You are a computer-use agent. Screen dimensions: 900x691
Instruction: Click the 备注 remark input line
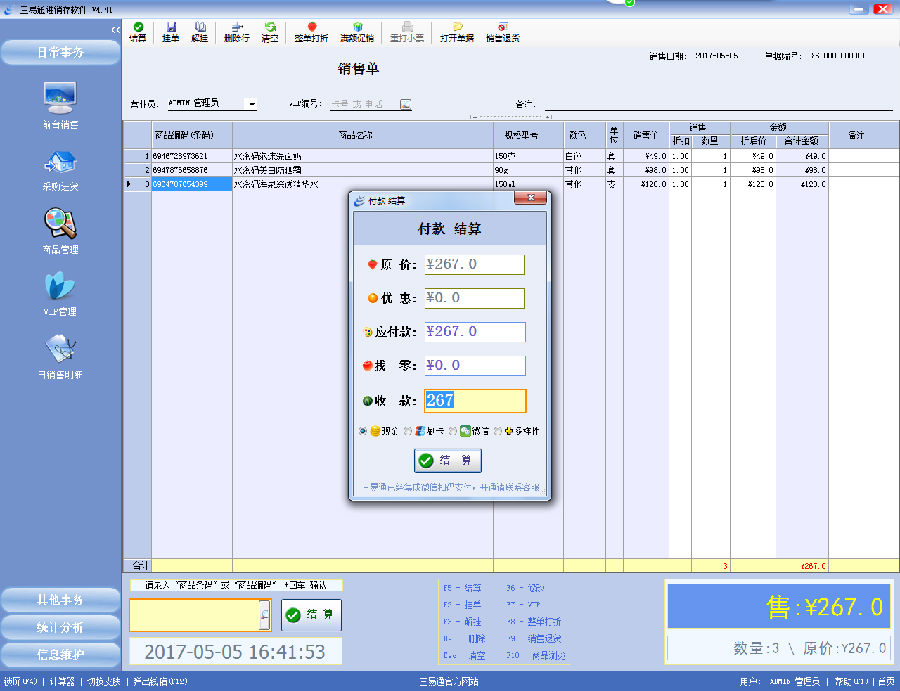point(719,104)
